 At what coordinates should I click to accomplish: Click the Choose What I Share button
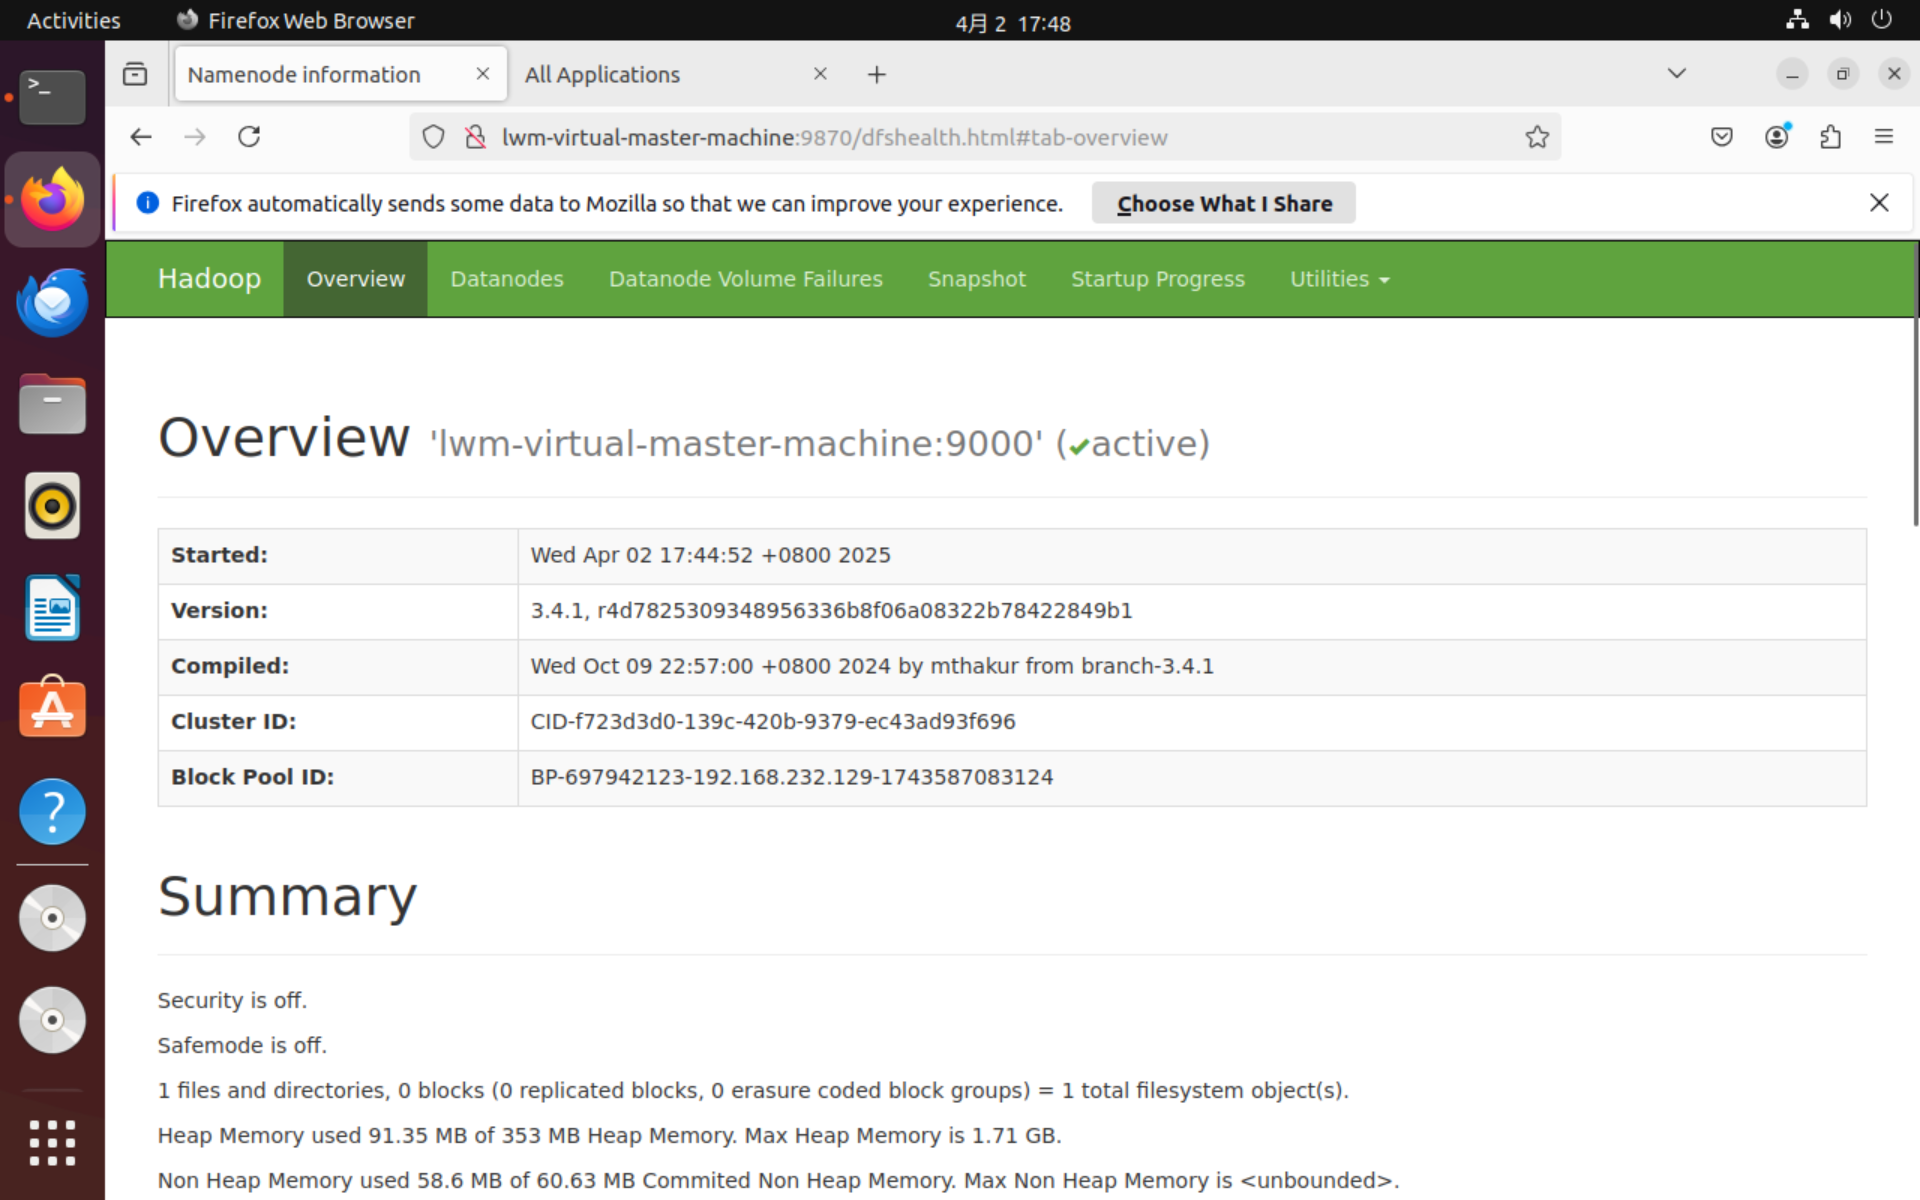coord(1224,203)
